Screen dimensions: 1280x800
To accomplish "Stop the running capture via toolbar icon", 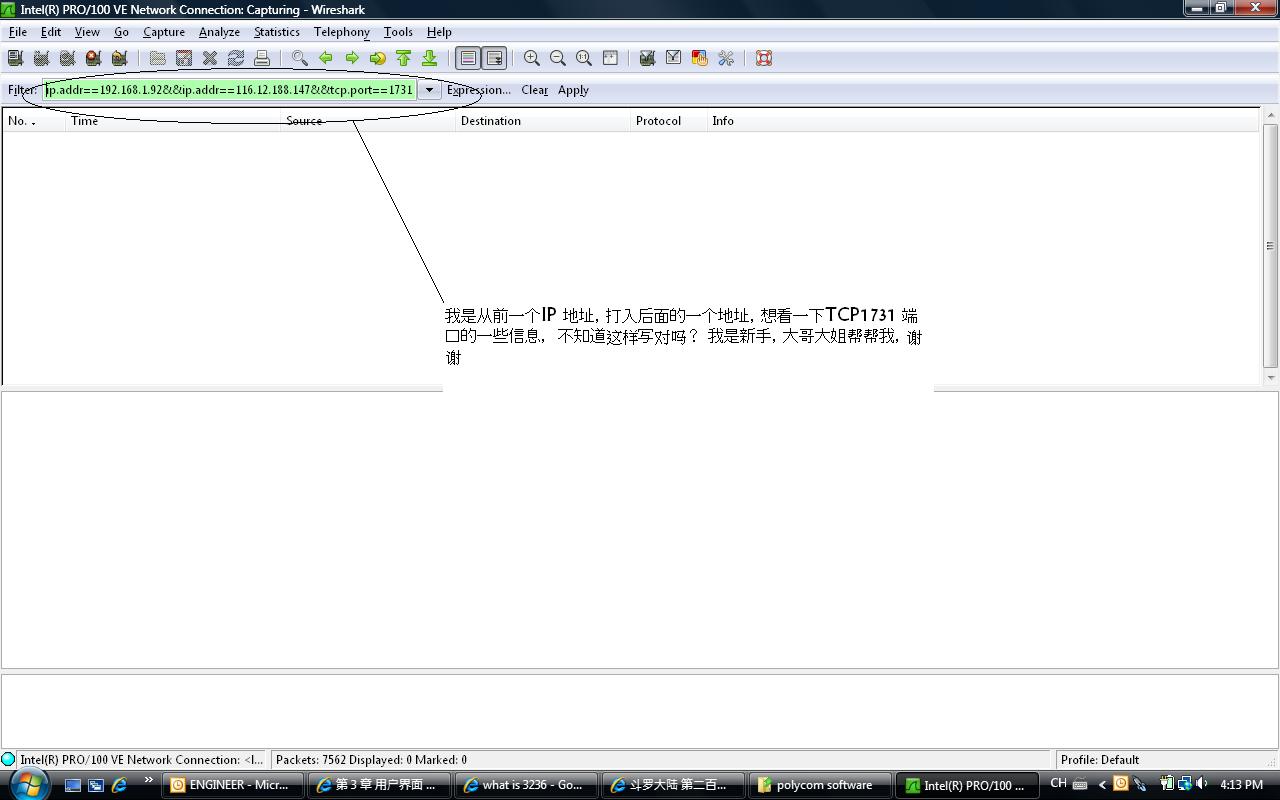I will (x=93, y=58).
